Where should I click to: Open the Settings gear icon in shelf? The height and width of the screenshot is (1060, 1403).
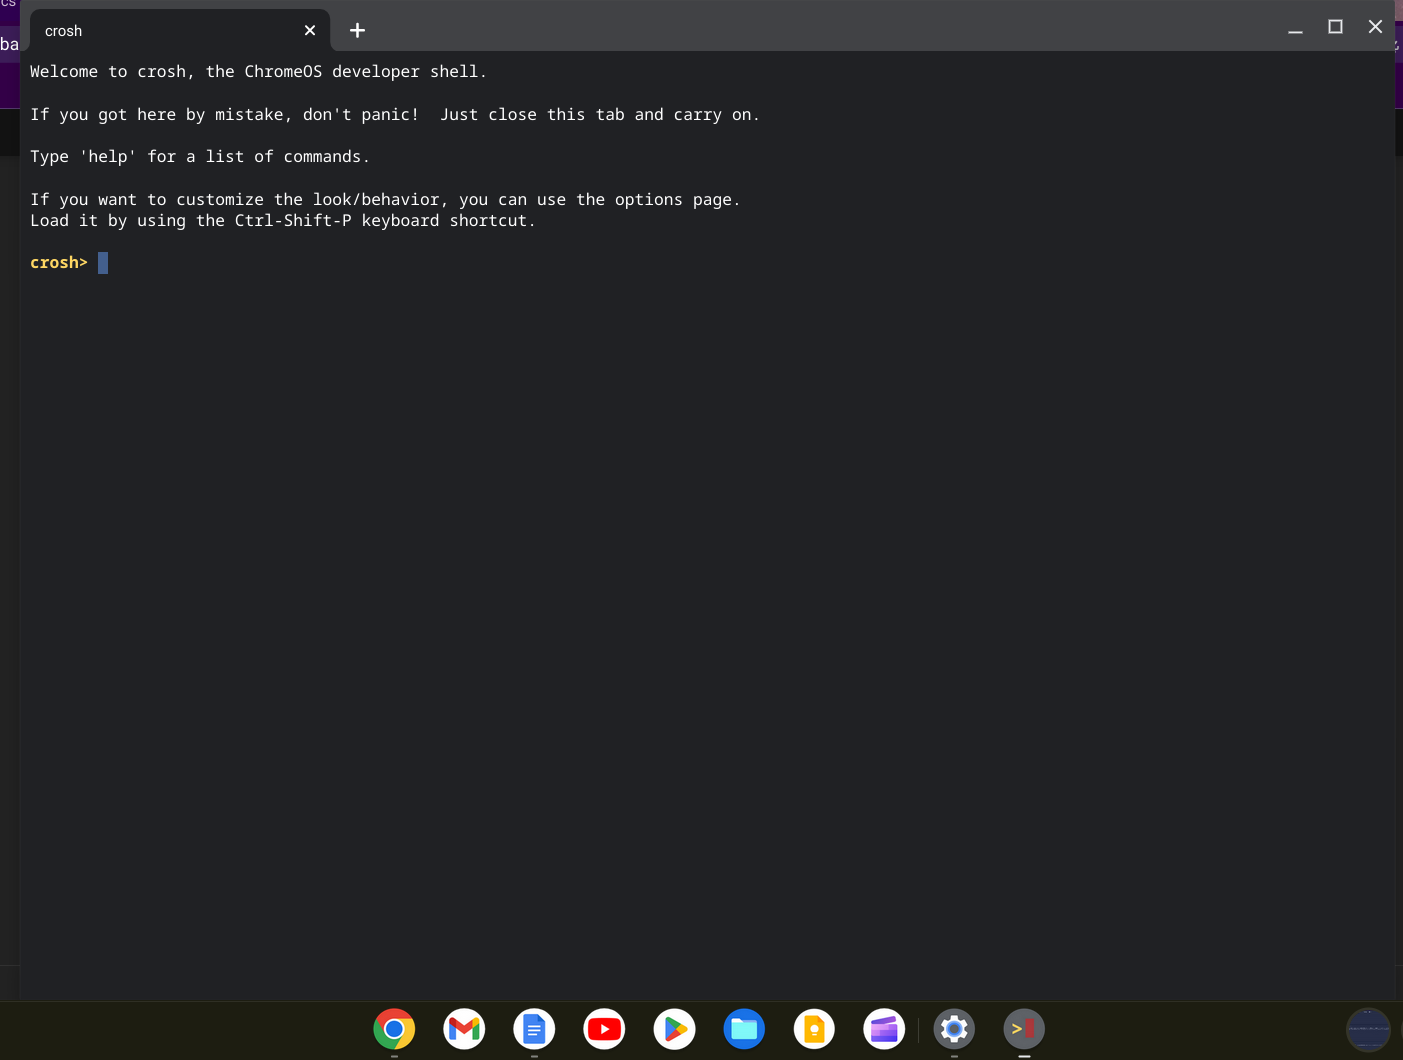coord(954,1028)
